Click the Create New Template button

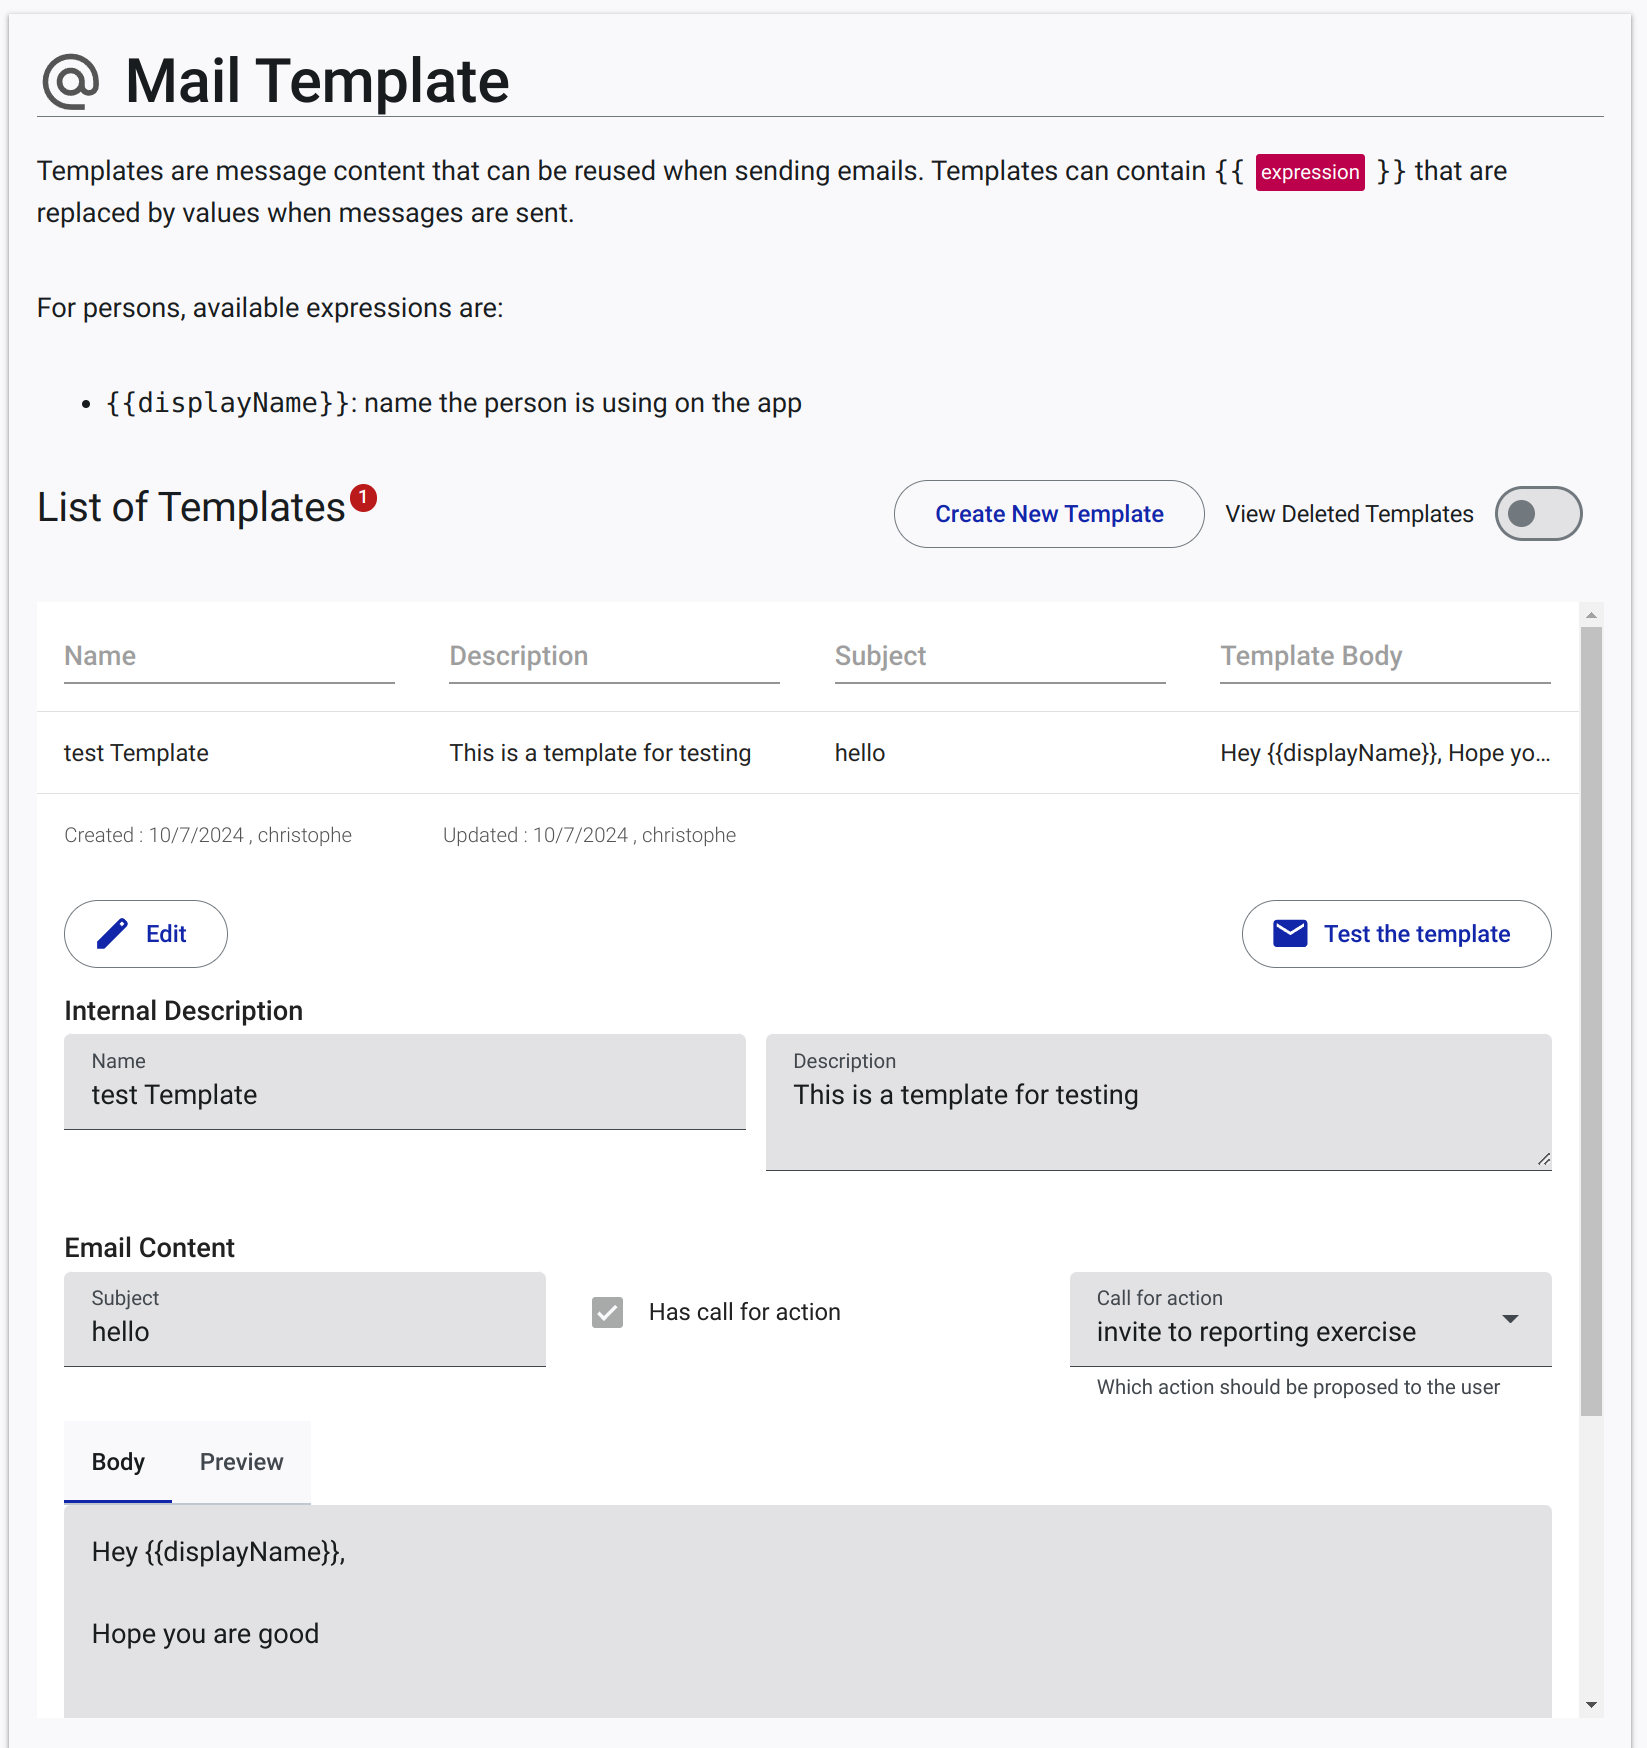coord(1049,514)
